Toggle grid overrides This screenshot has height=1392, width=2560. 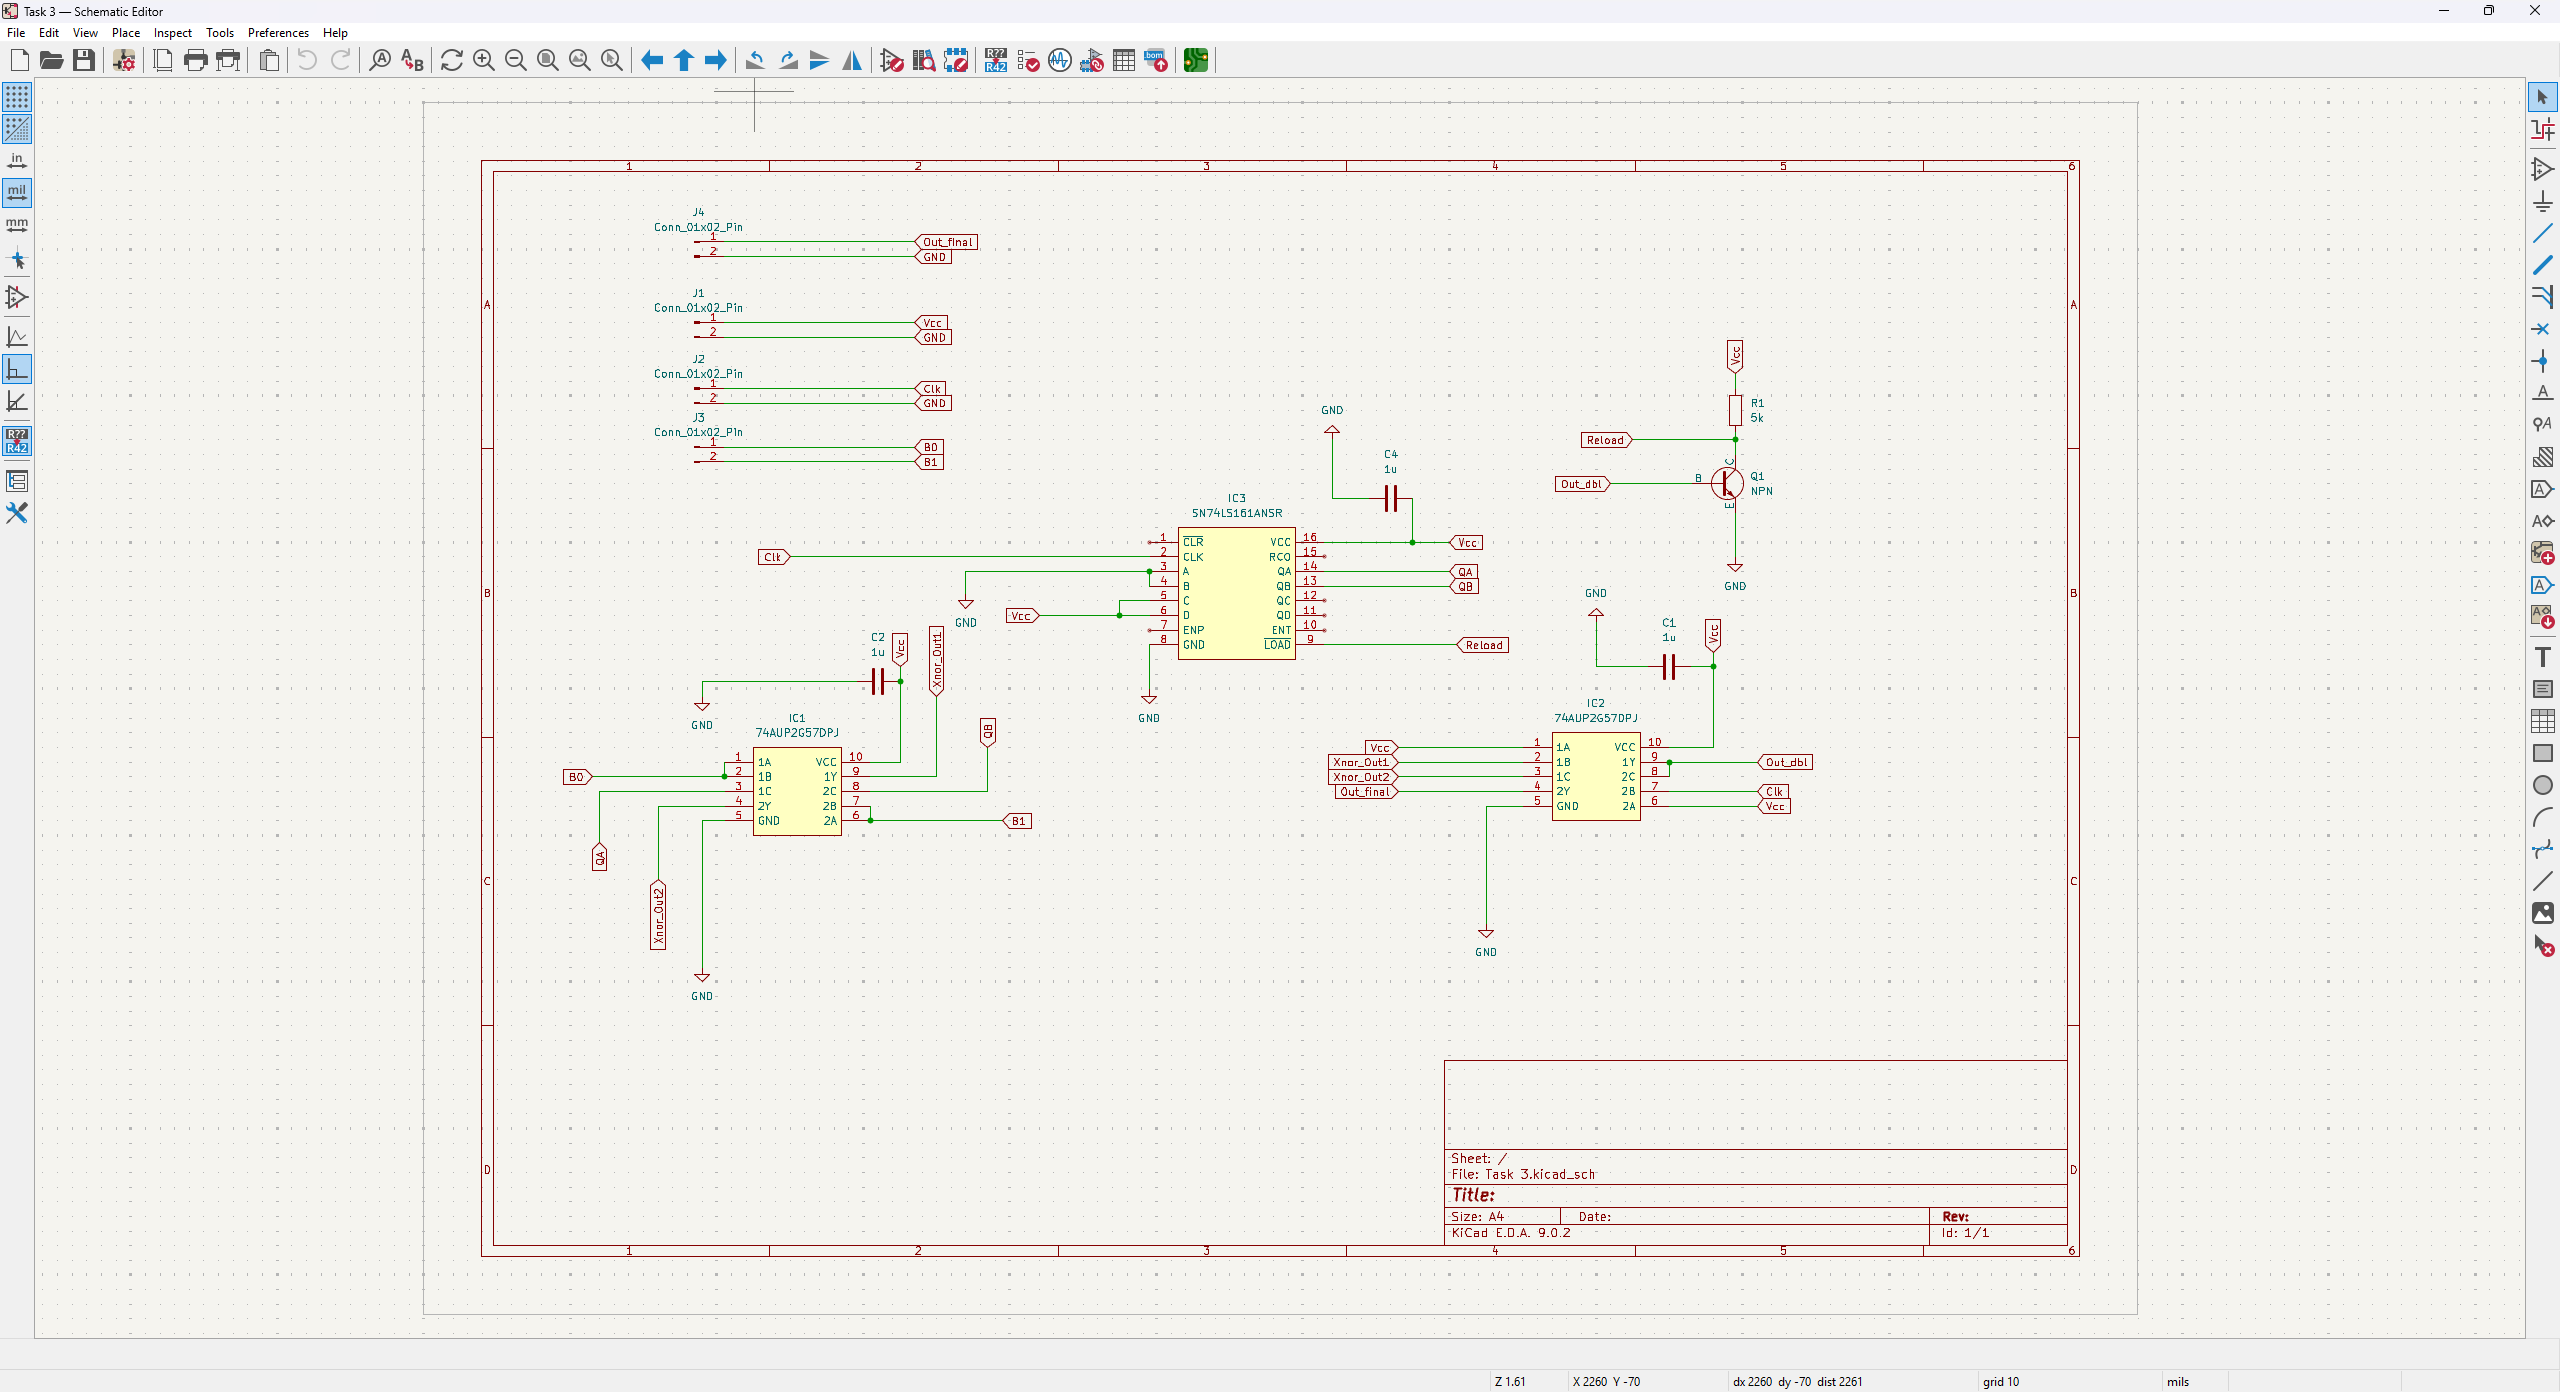pos(17,129)
